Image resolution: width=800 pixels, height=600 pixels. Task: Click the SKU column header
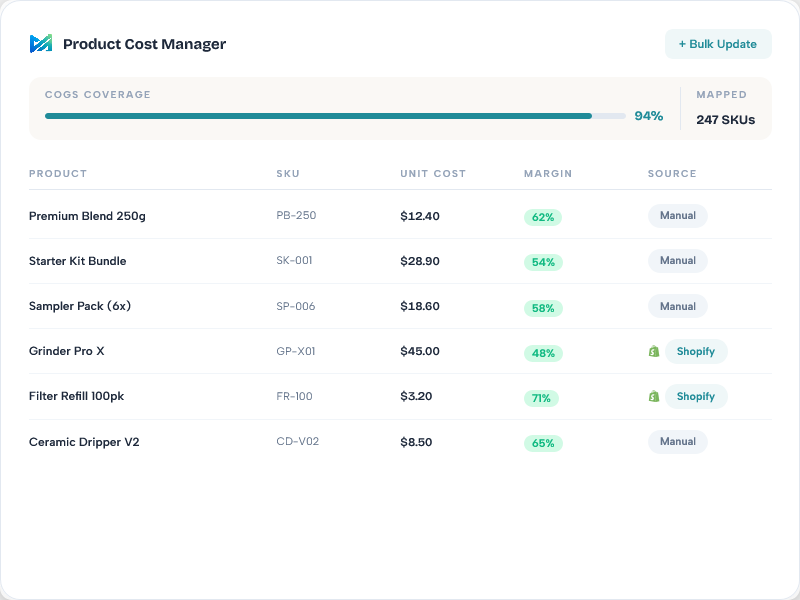(x=288, y=174)
